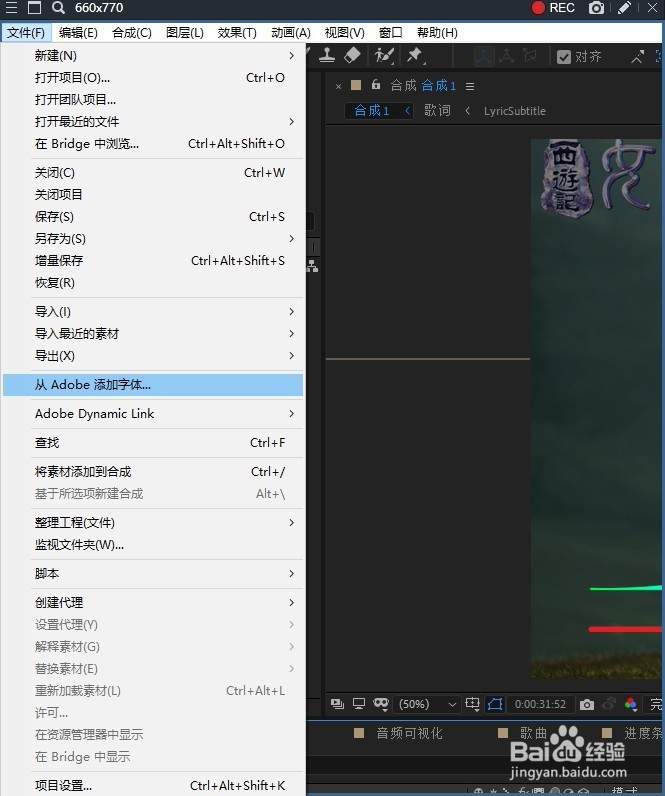Open the 动画(A) menu
The image size is (665, 796).
point(291,33)
